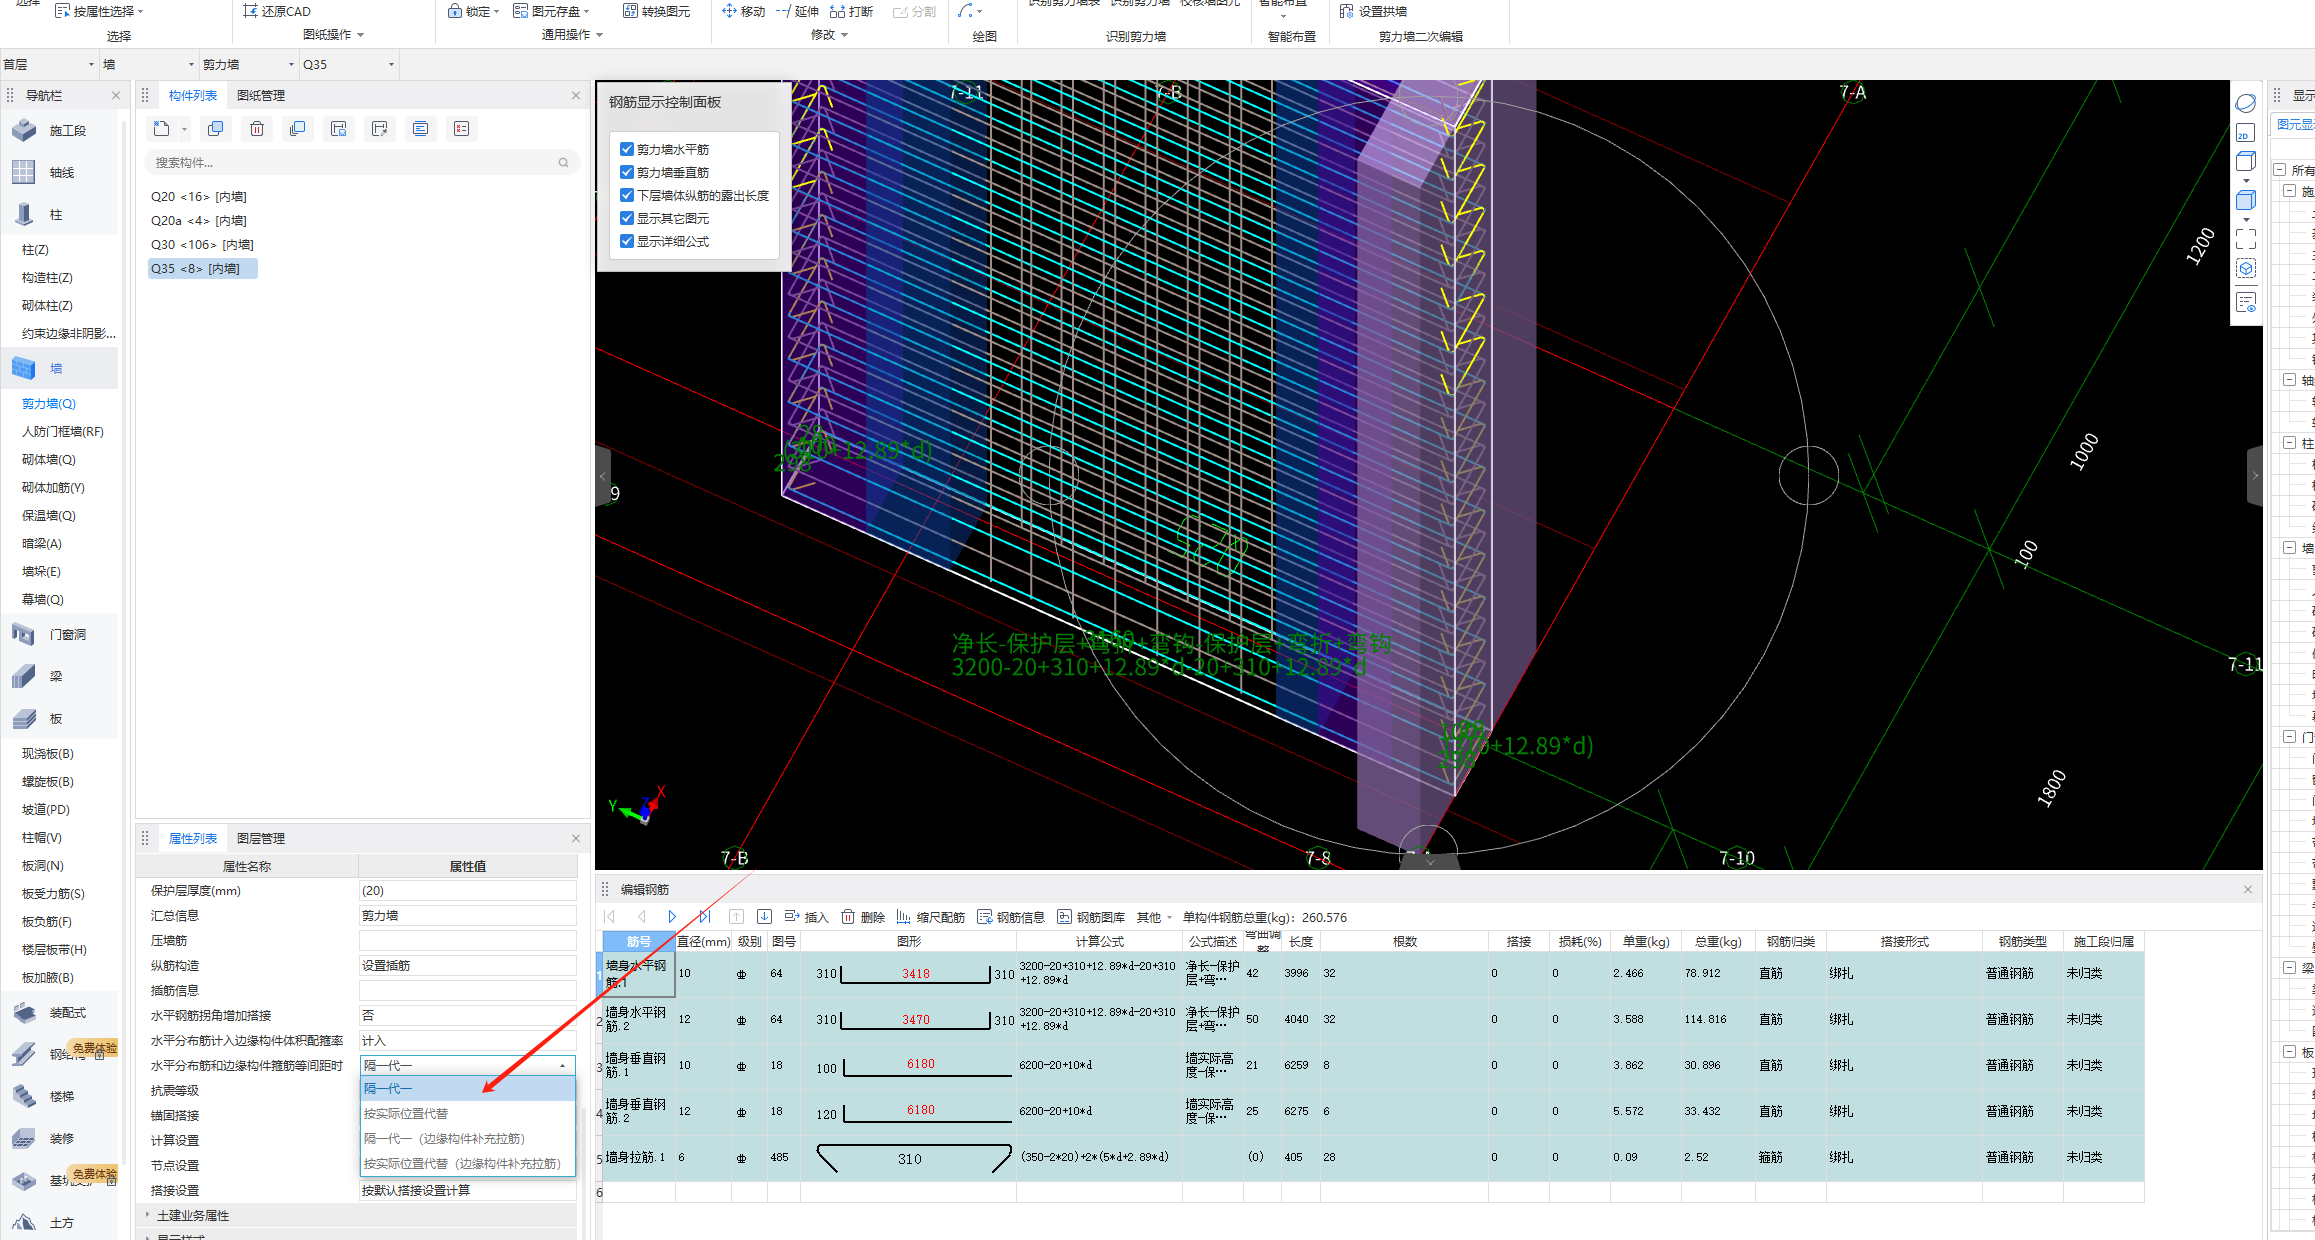This screenshot has height=1240, width=2315.
Task: Switch to 图层管理 tab
Action: tap(261, 838)
